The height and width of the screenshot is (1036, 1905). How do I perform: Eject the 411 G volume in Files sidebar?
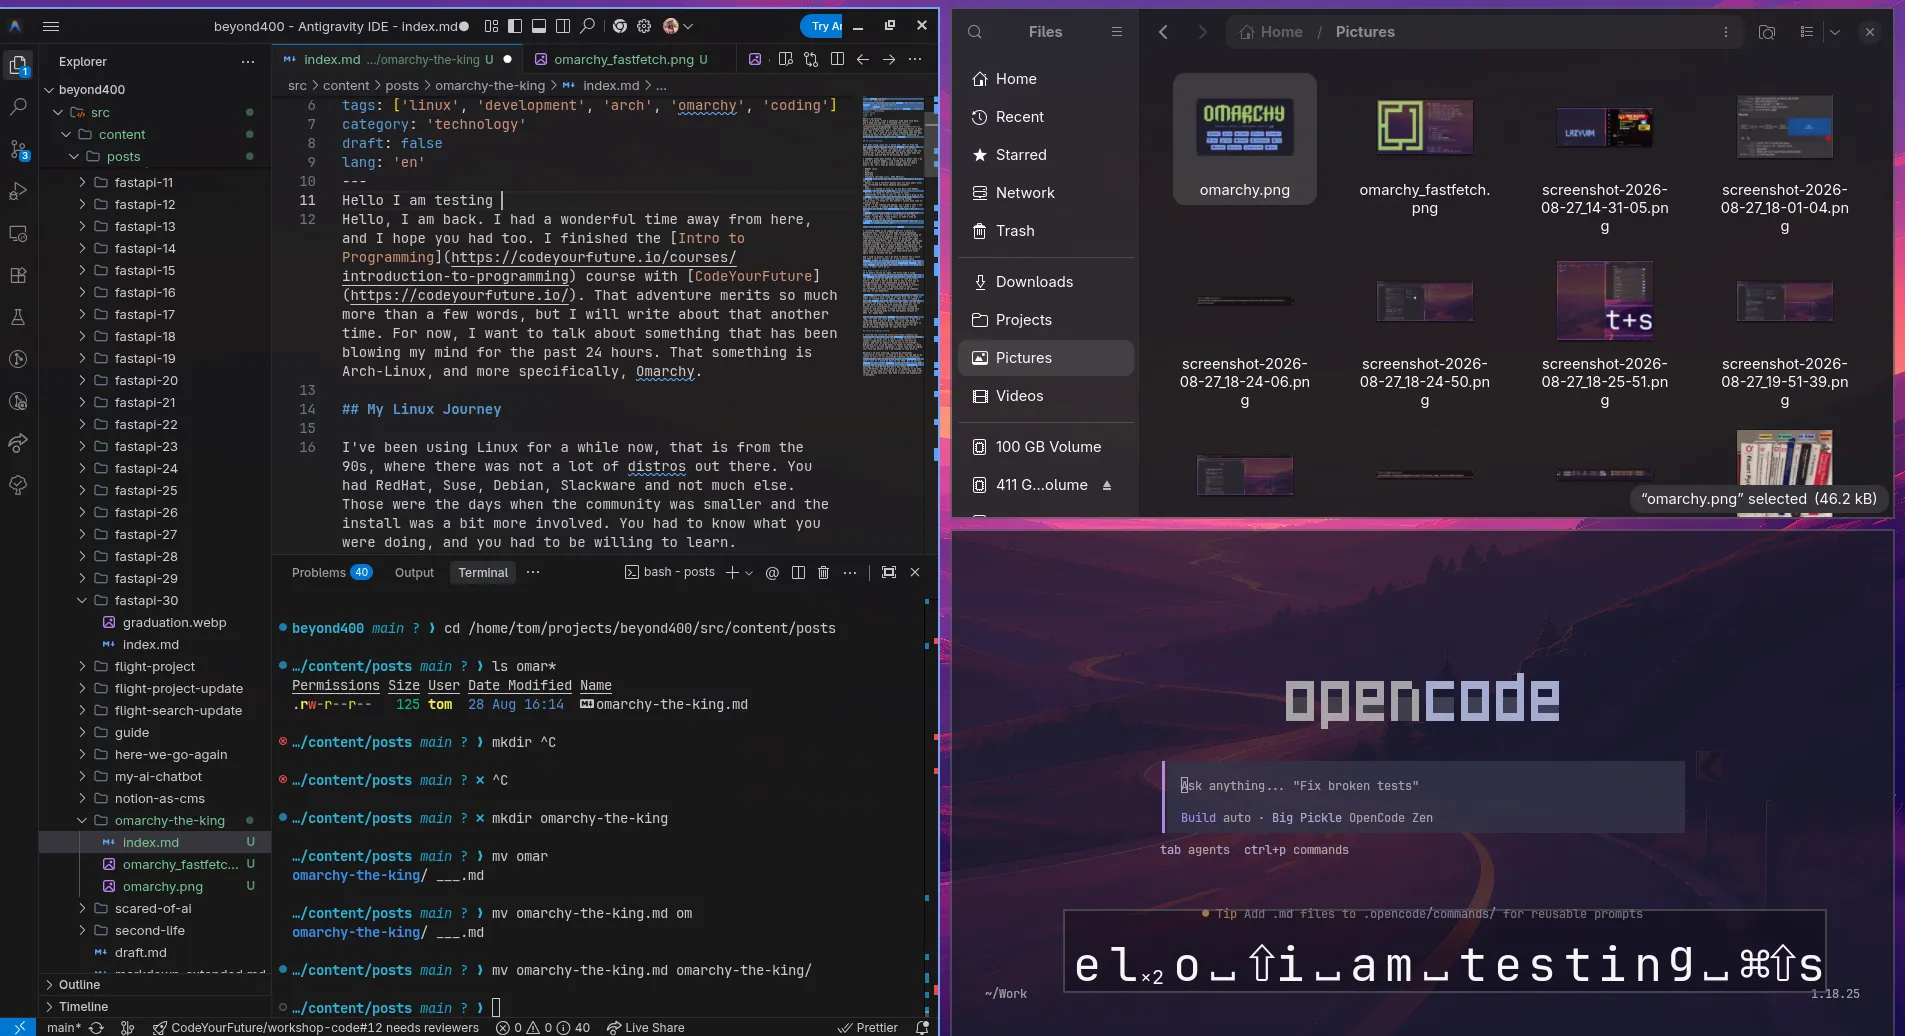(1107, 485)
